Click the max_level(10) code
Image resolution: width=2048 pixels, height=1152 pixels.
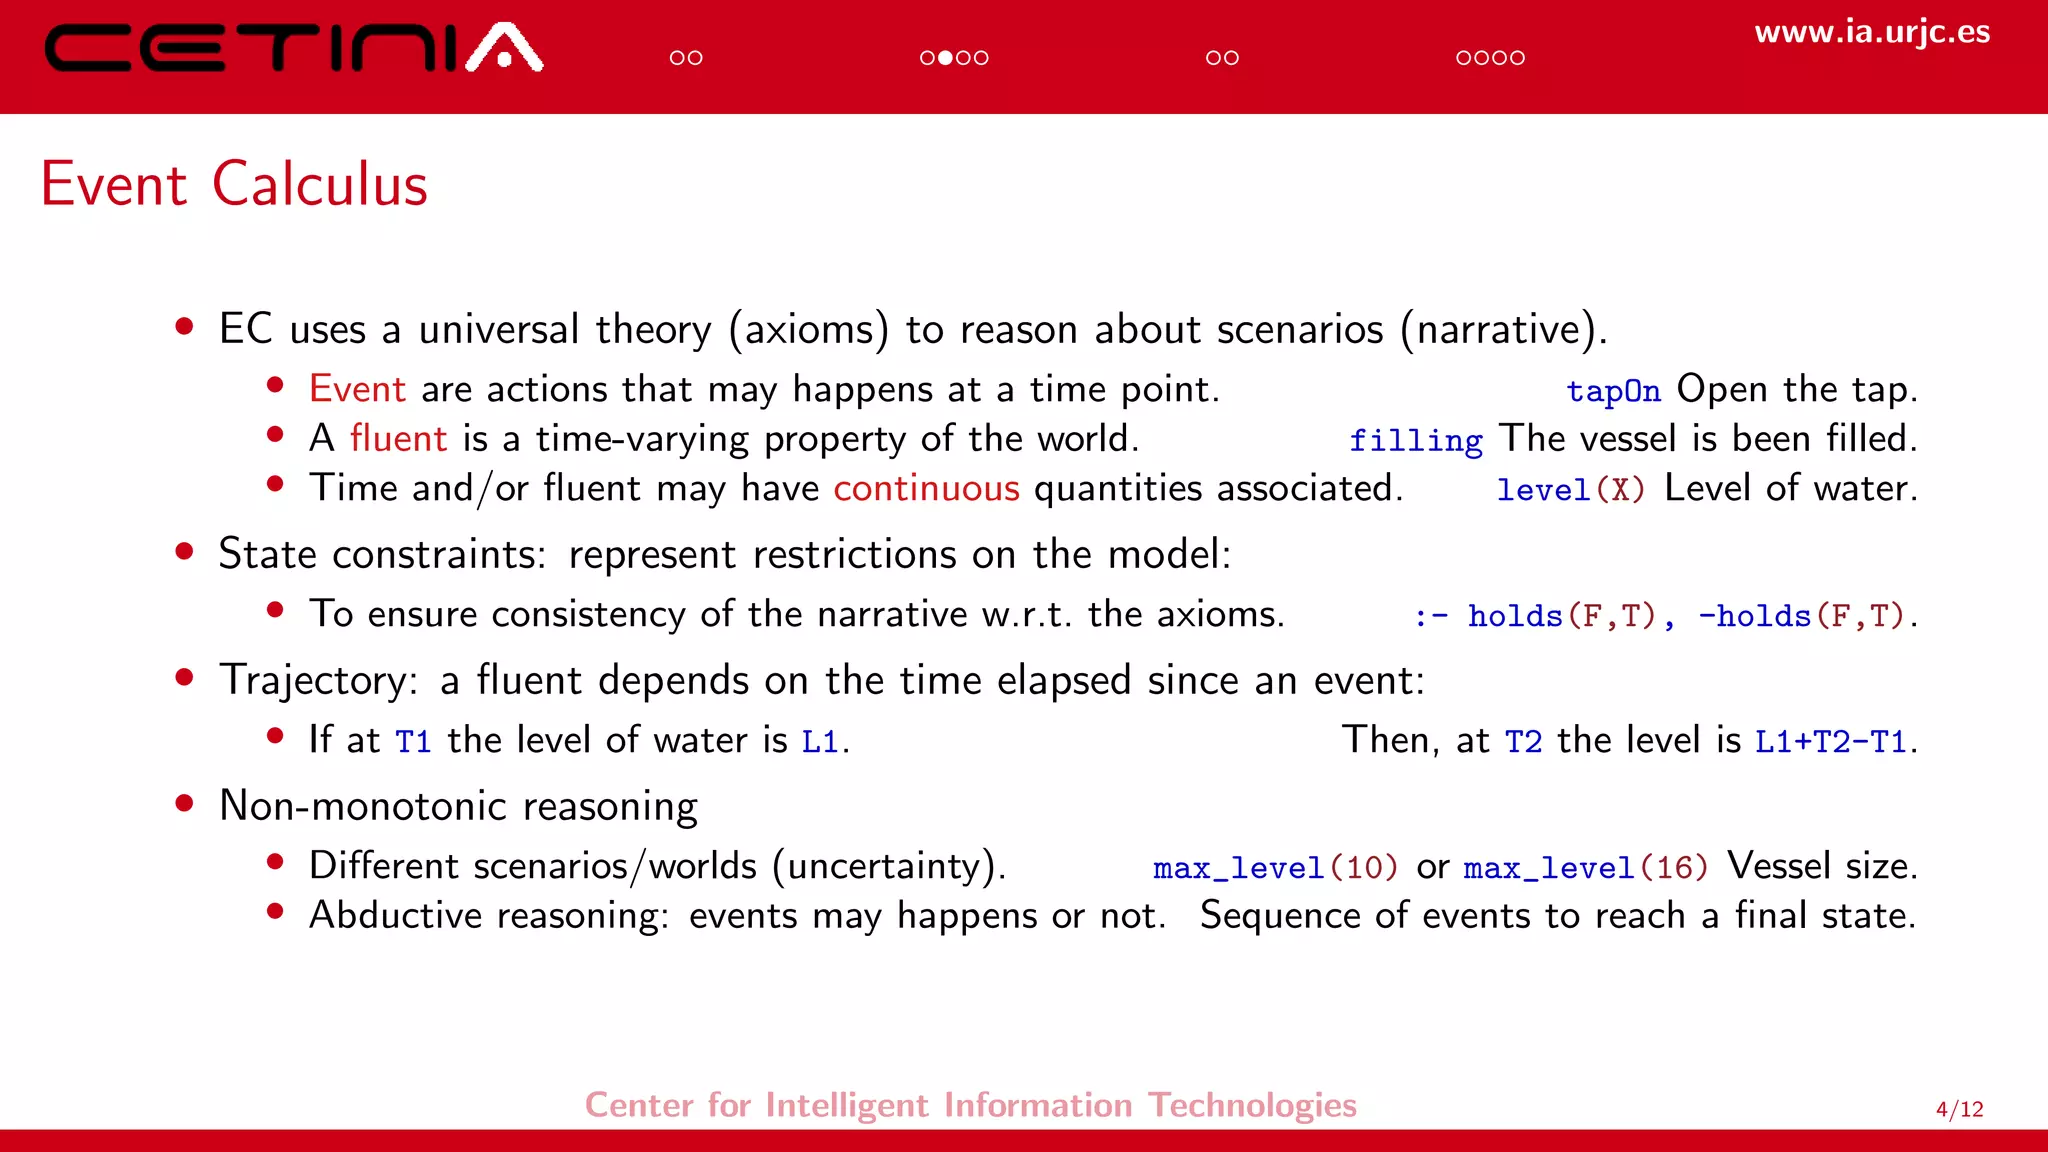point(1275,867)
